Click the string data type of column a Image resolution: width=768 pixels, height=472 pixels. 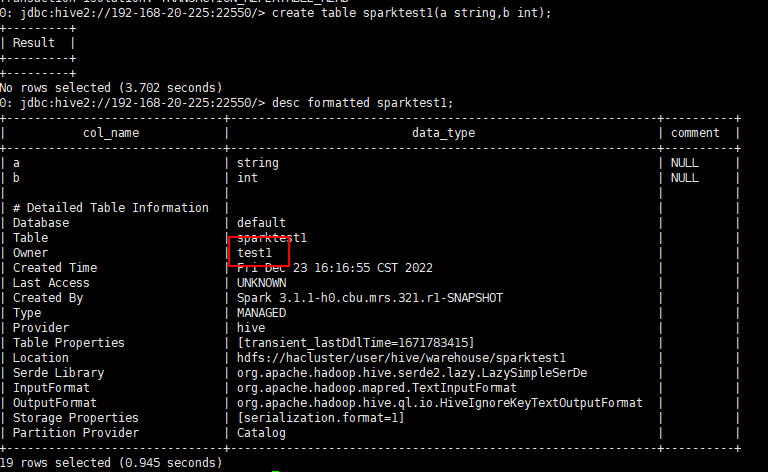pyautogui.click(x=258, y=163)
